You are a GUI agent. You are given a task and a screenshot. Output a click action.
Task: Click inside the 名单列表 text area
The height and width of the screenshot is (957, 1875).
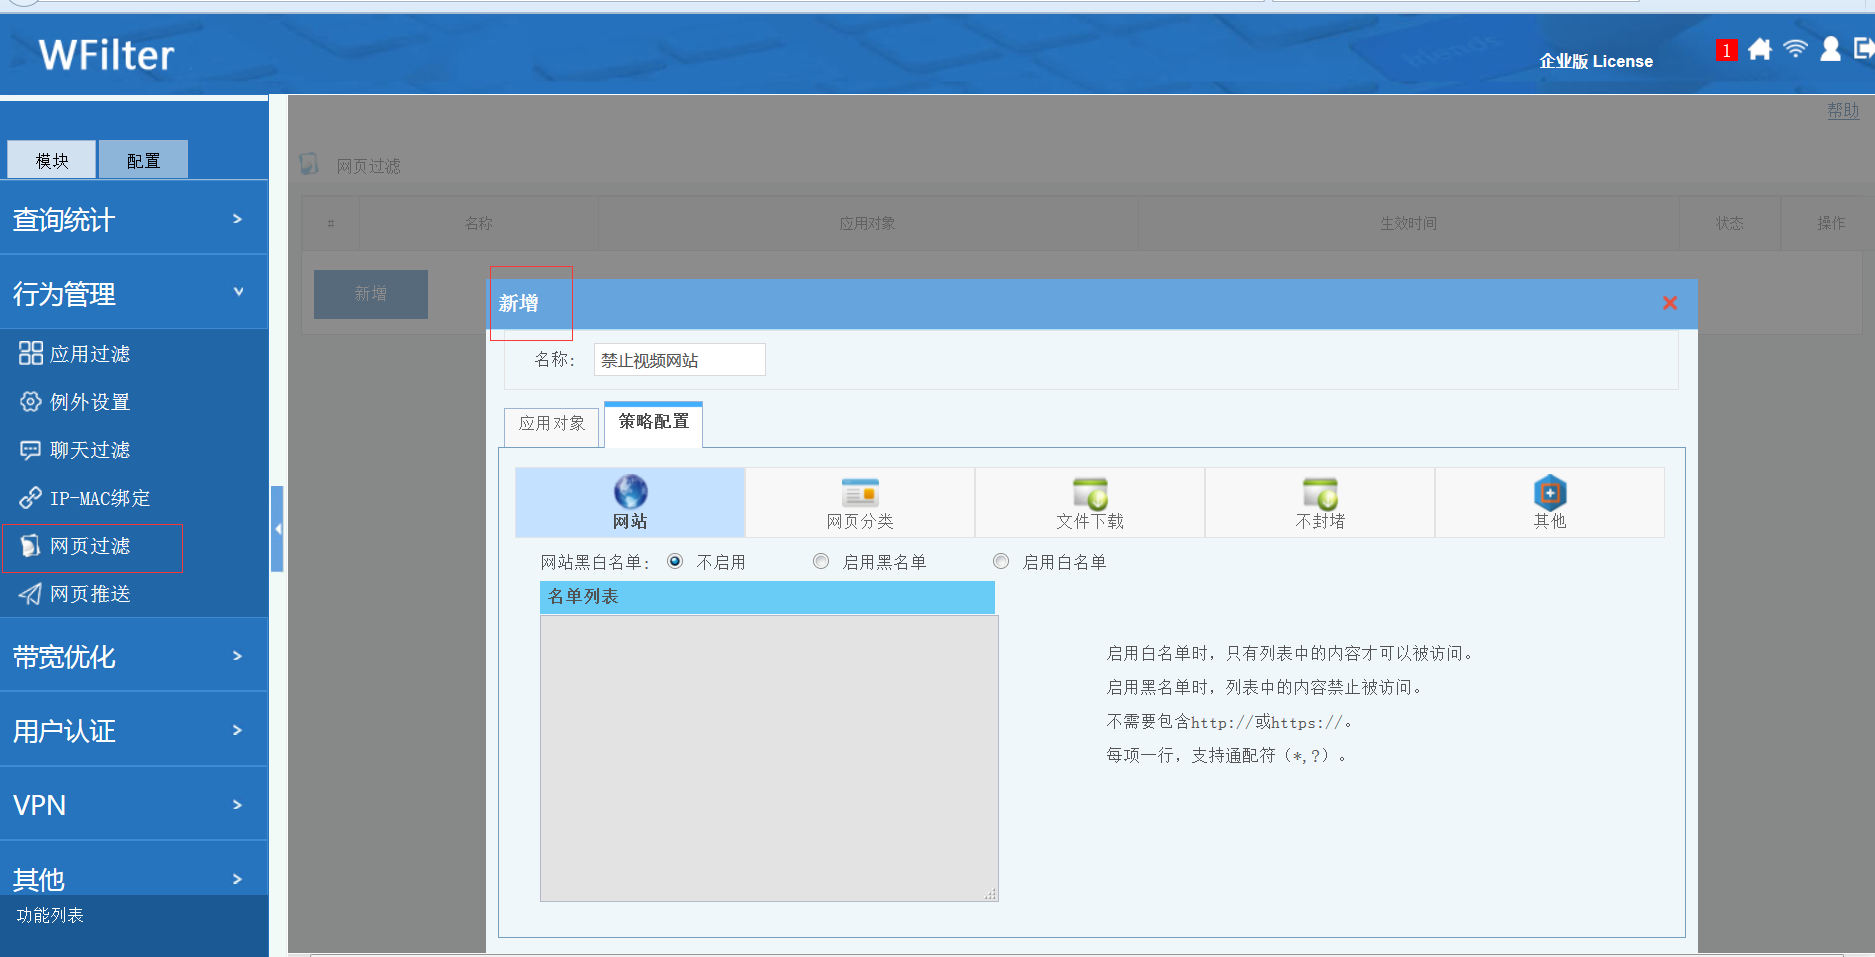click(768, 758)
